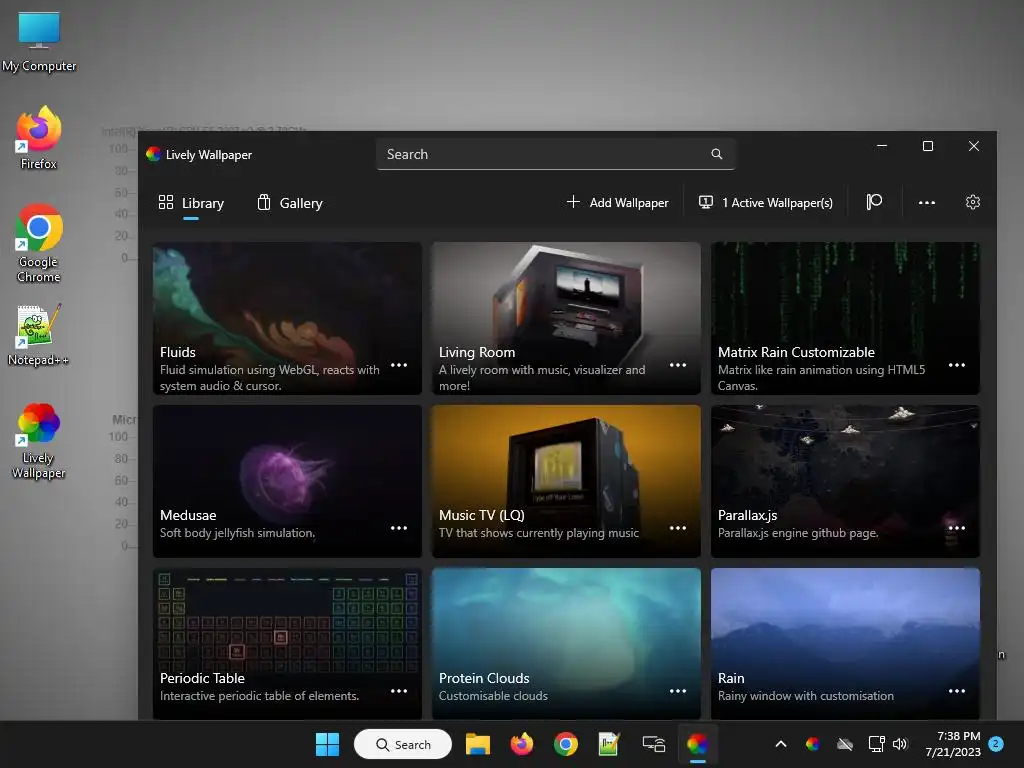This screenshot has height=768, width=1024.
Task: Select the Matrix Rain Customizable wallpaper
Action: tap(845, 318)
